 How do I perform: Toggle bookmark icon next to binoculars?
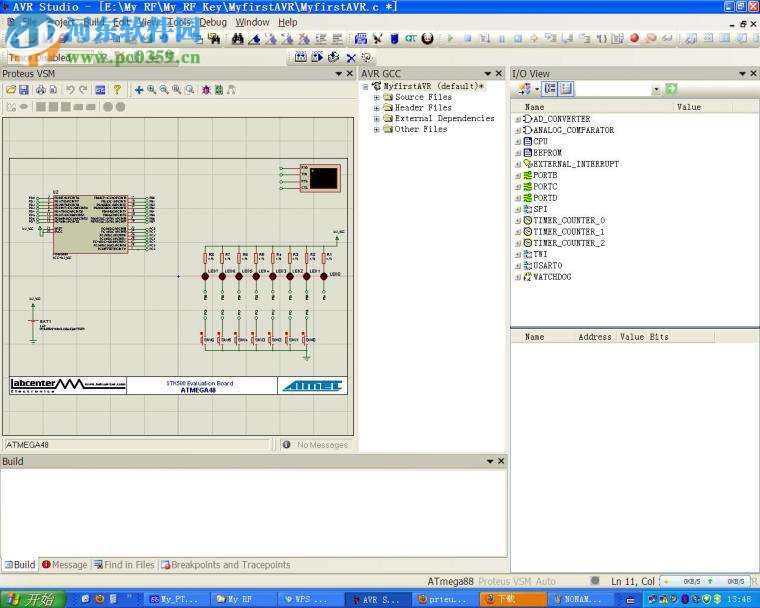point(254,38)
